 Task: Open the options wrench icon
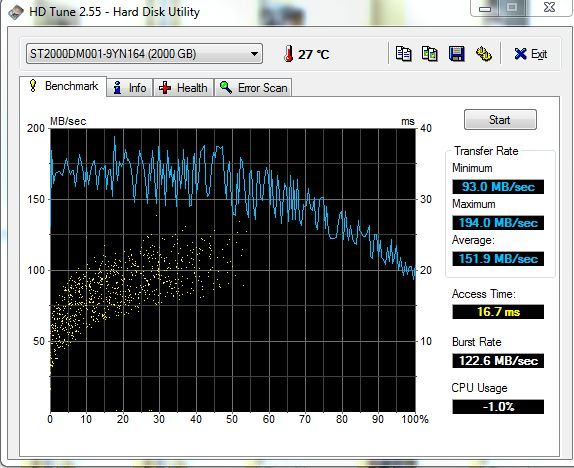[x=484, y=54]
